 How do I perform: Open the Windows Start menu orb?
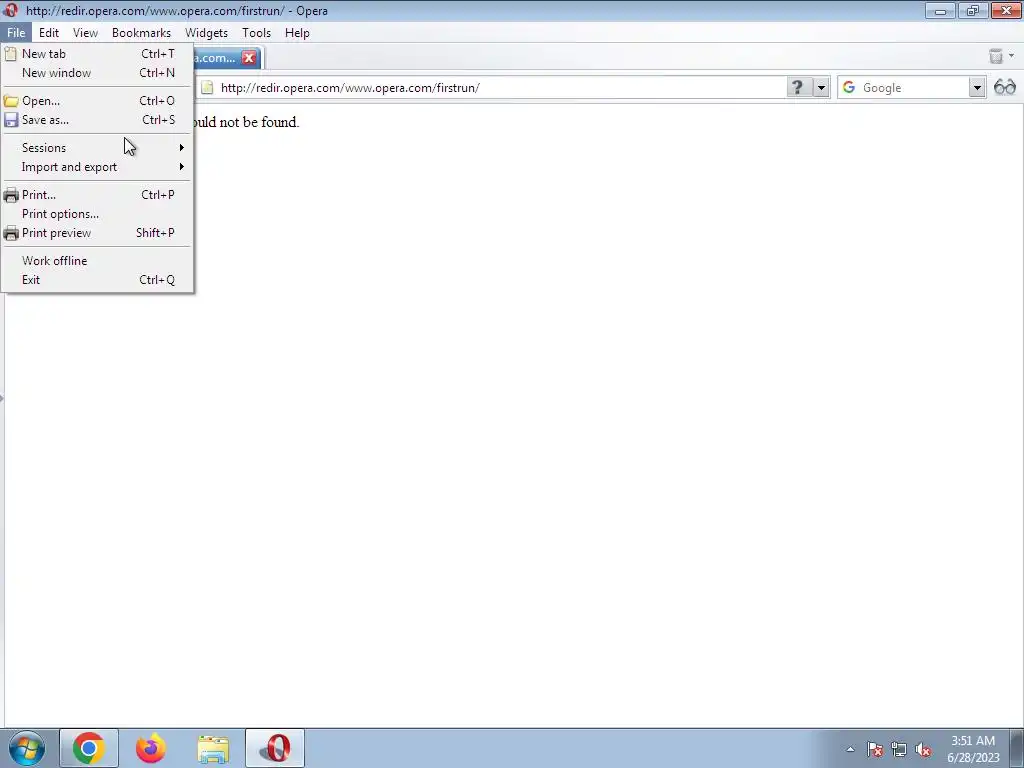27,748
